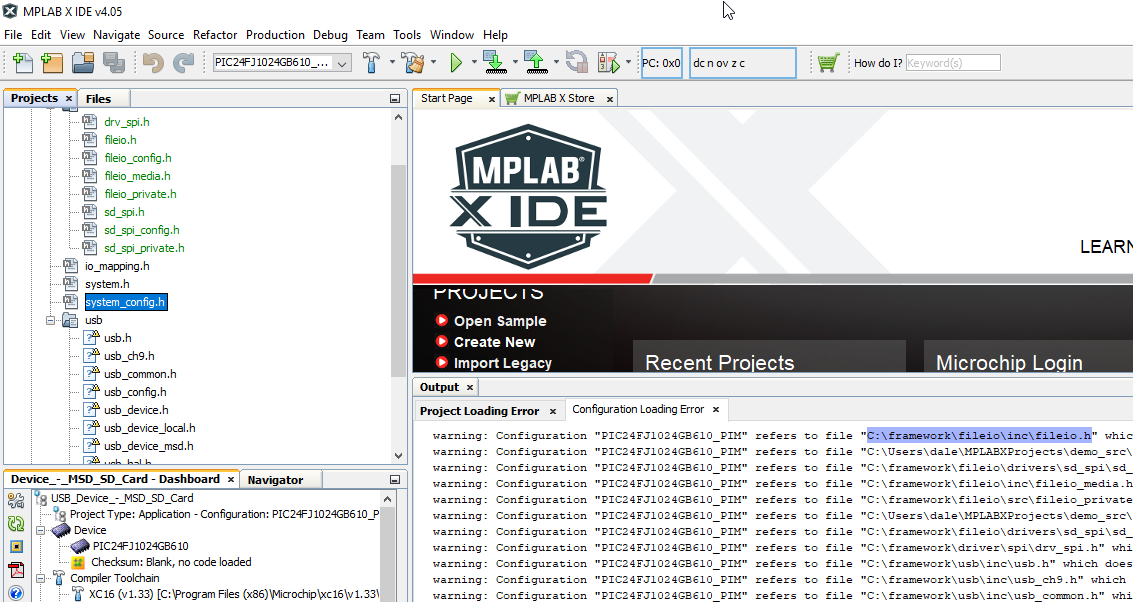Collapse the Compiler Toolchain node
Screen dimensions: 1133x602
(41, 578)
